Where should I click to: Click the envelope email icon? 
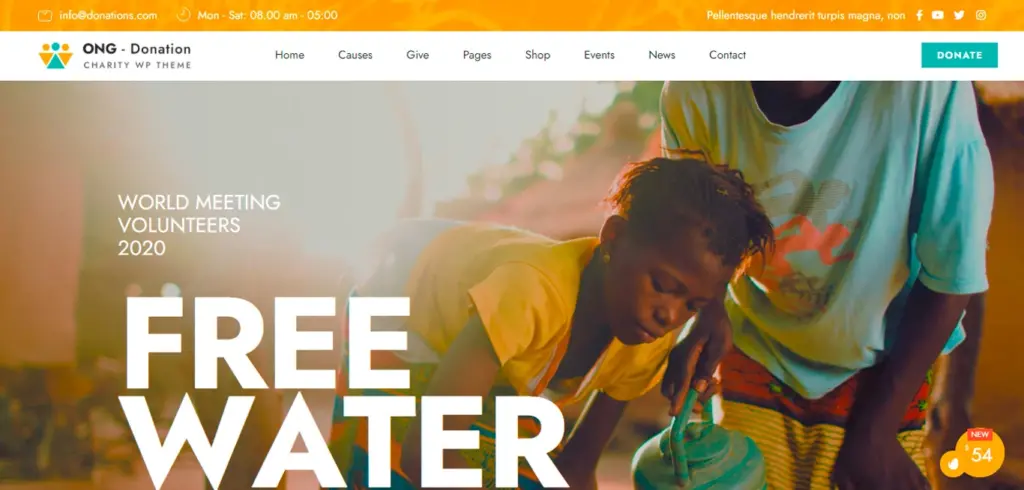point(45,16)
